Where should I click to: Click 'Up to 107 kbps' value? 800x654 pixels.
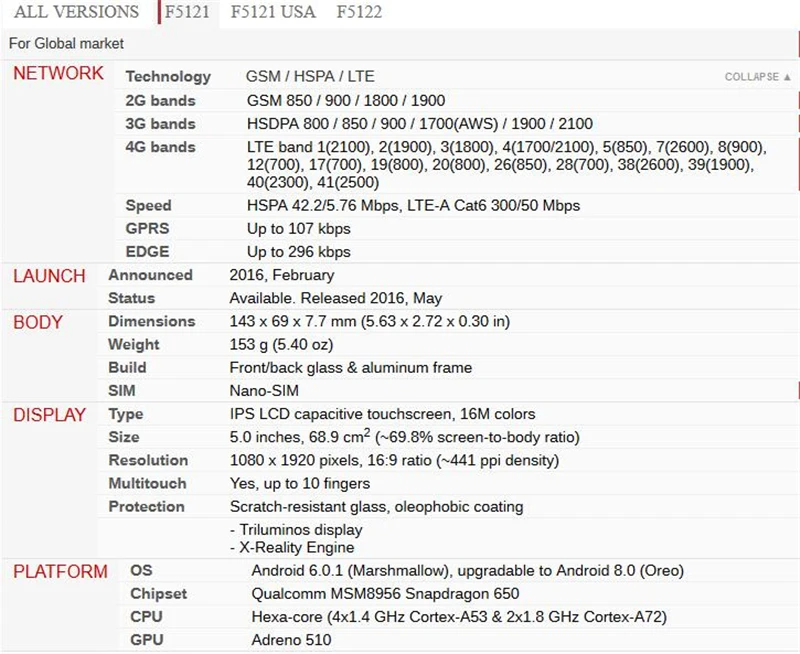(299, 229)
